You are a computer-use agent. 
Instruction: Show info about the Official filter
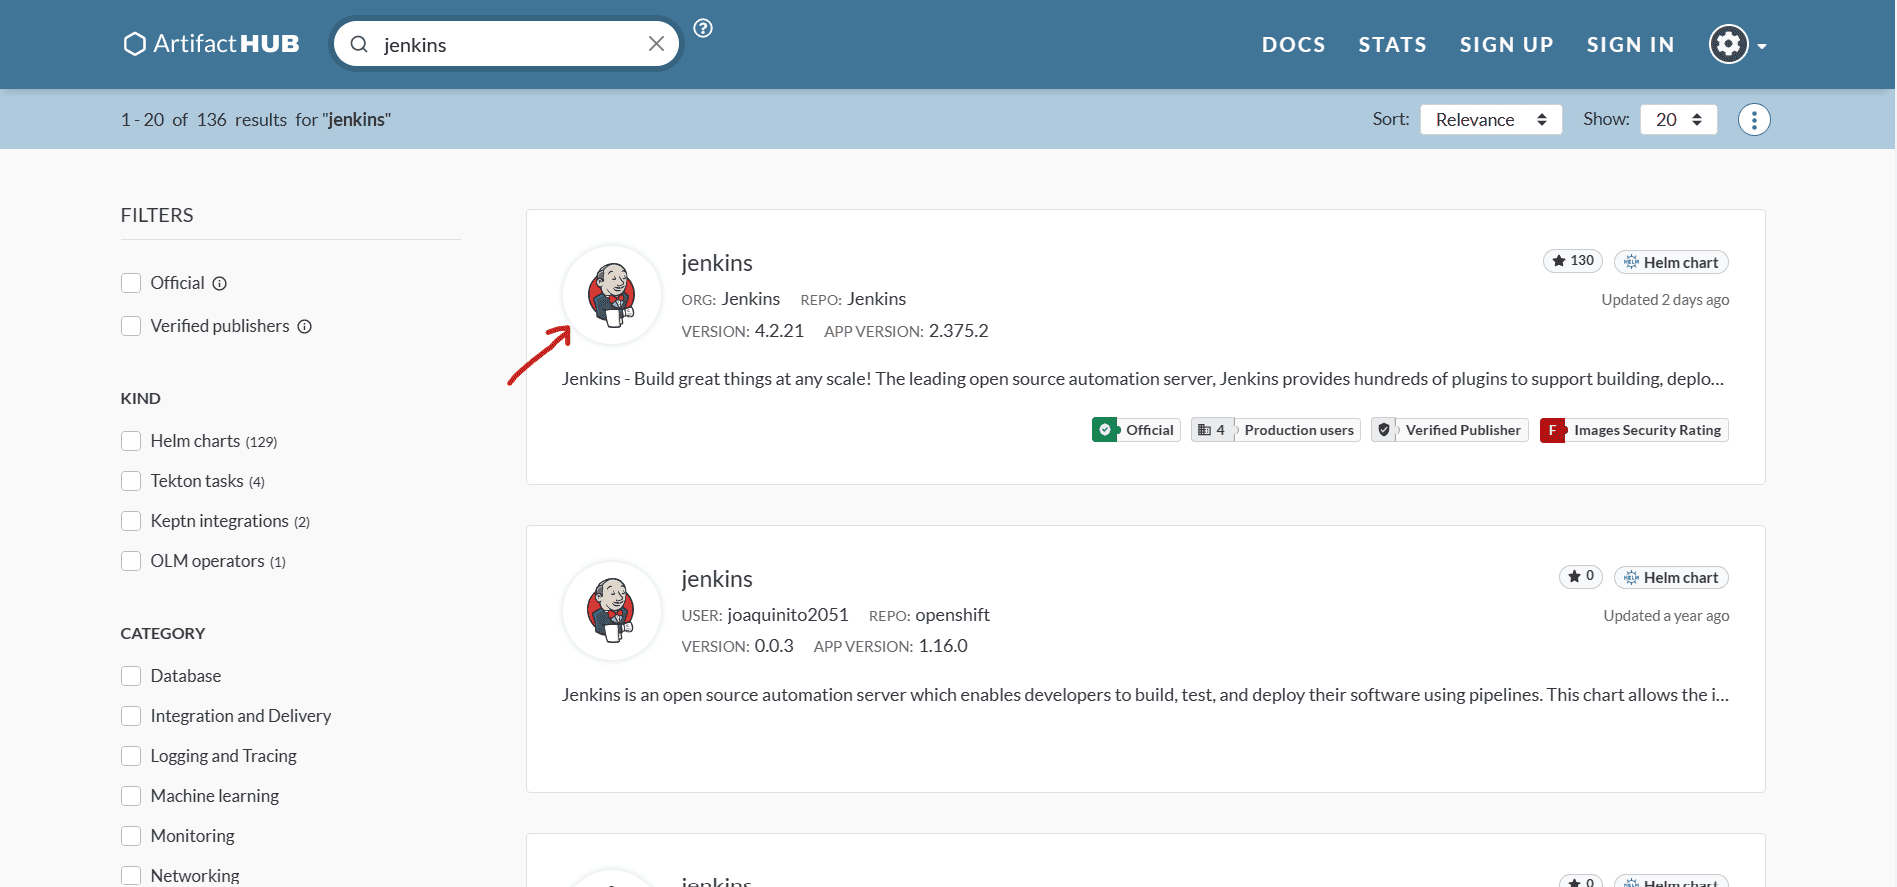(220, 284)
